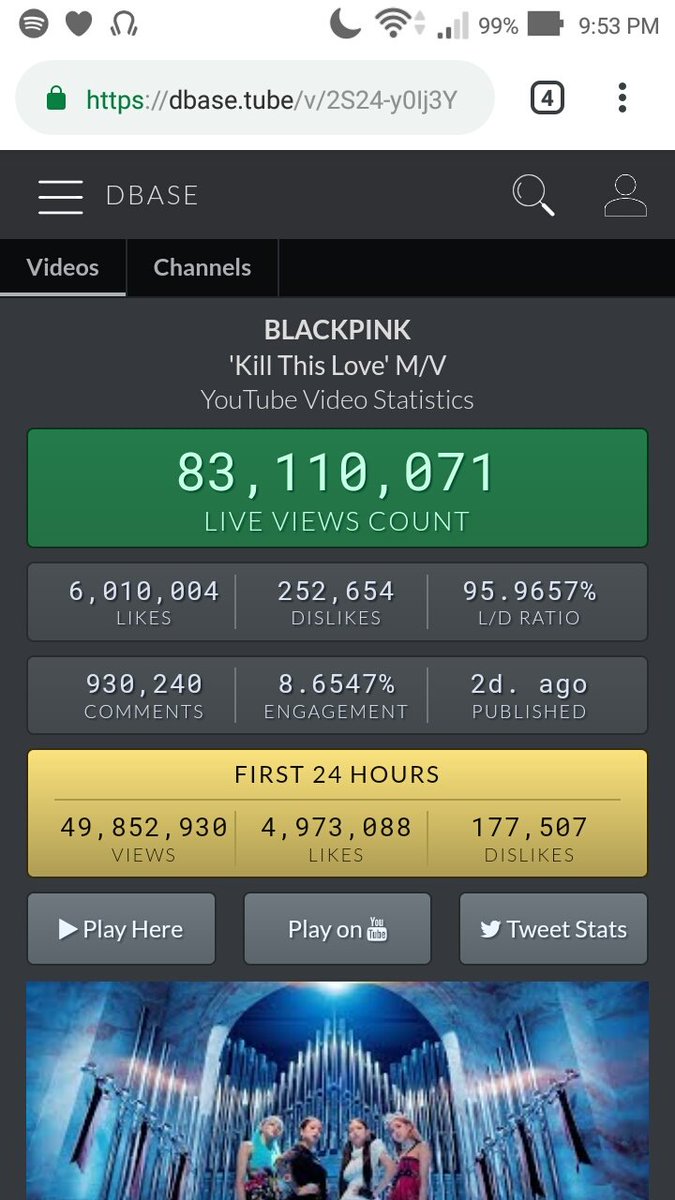Tap the green padlock security icon
Viewport: 675px width, 1200px height.
[x=56, y=98]
